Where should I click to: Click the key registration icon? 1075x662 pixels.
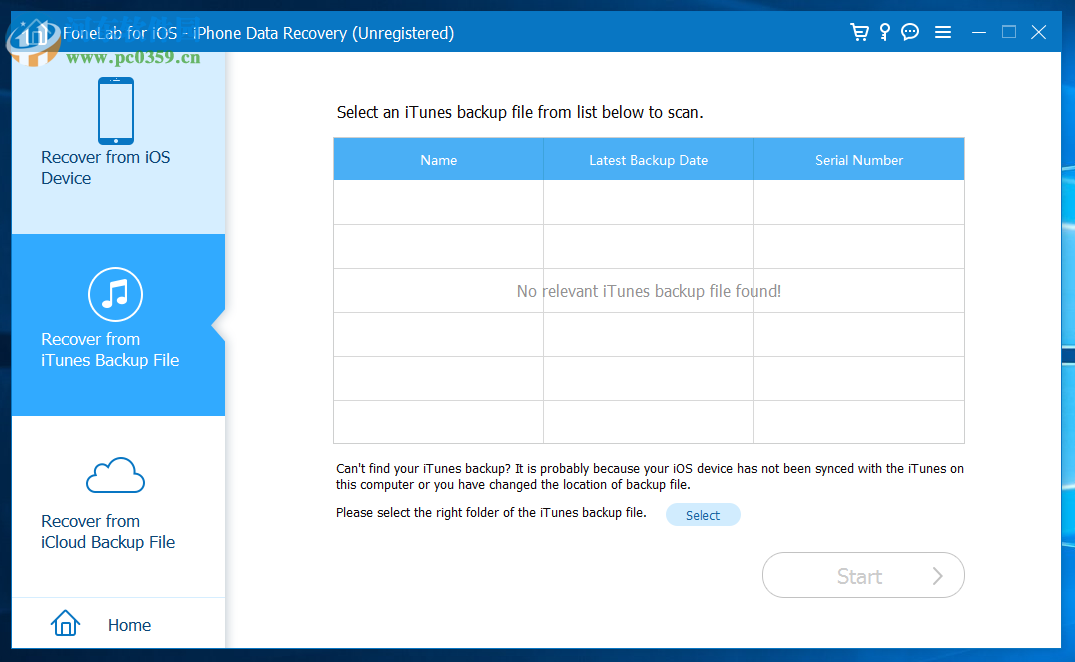click(884, 31)
